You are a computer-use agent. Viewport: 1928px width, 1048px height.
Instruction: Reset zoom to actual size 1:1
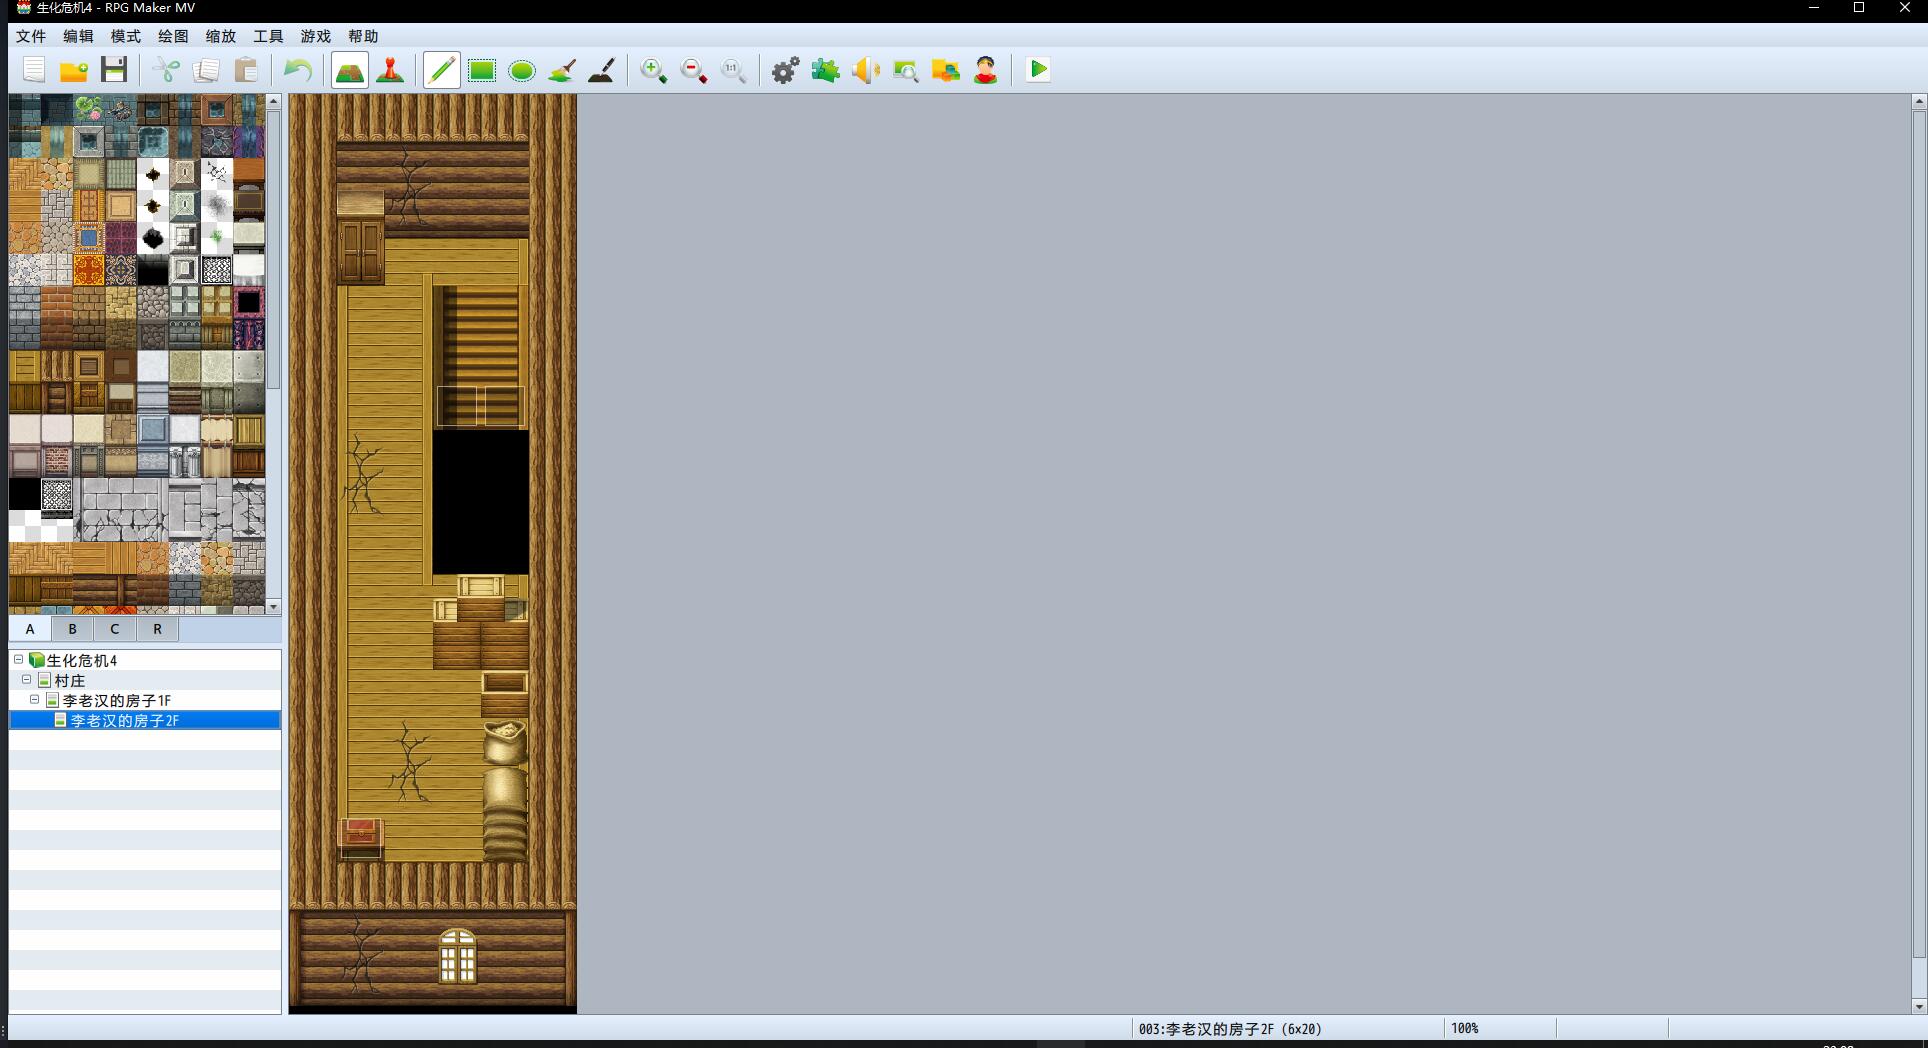[733, 70]
